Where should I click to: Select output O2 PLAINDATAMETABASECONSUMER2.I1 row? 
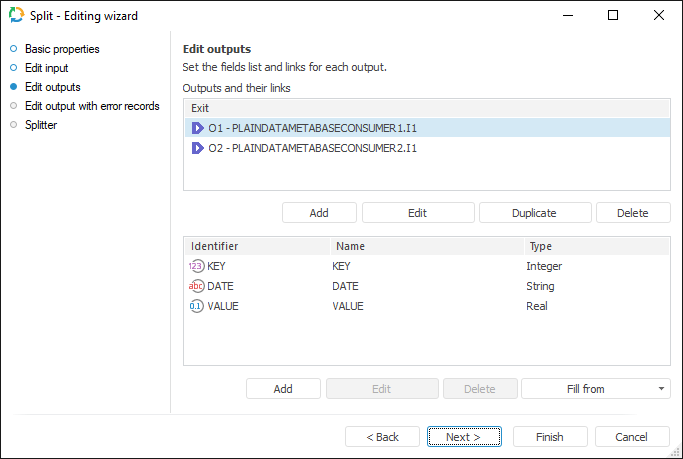312,148
